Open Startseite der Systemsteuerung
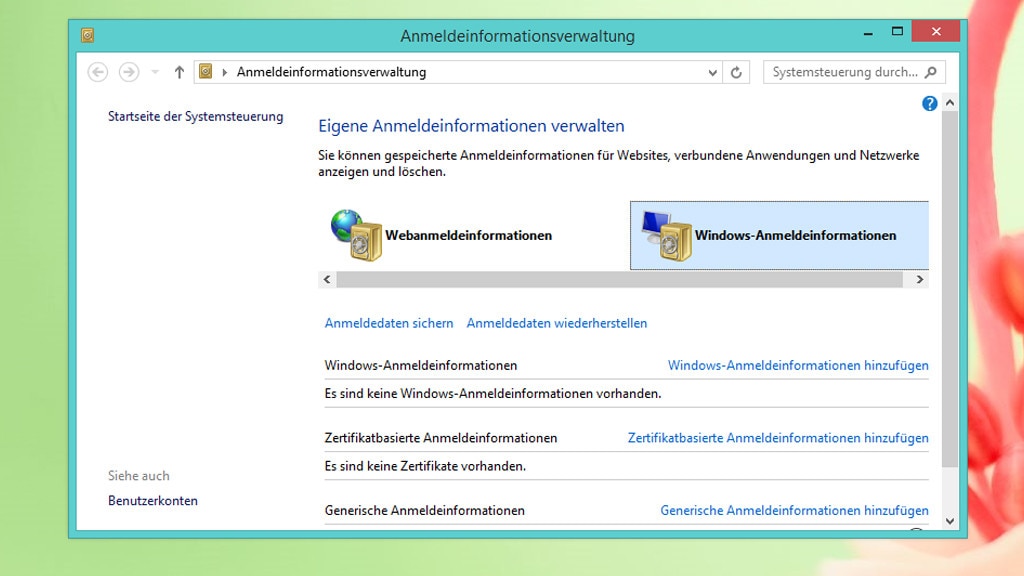The width and height of the screenshot is (1024, 576). point(195,116)
